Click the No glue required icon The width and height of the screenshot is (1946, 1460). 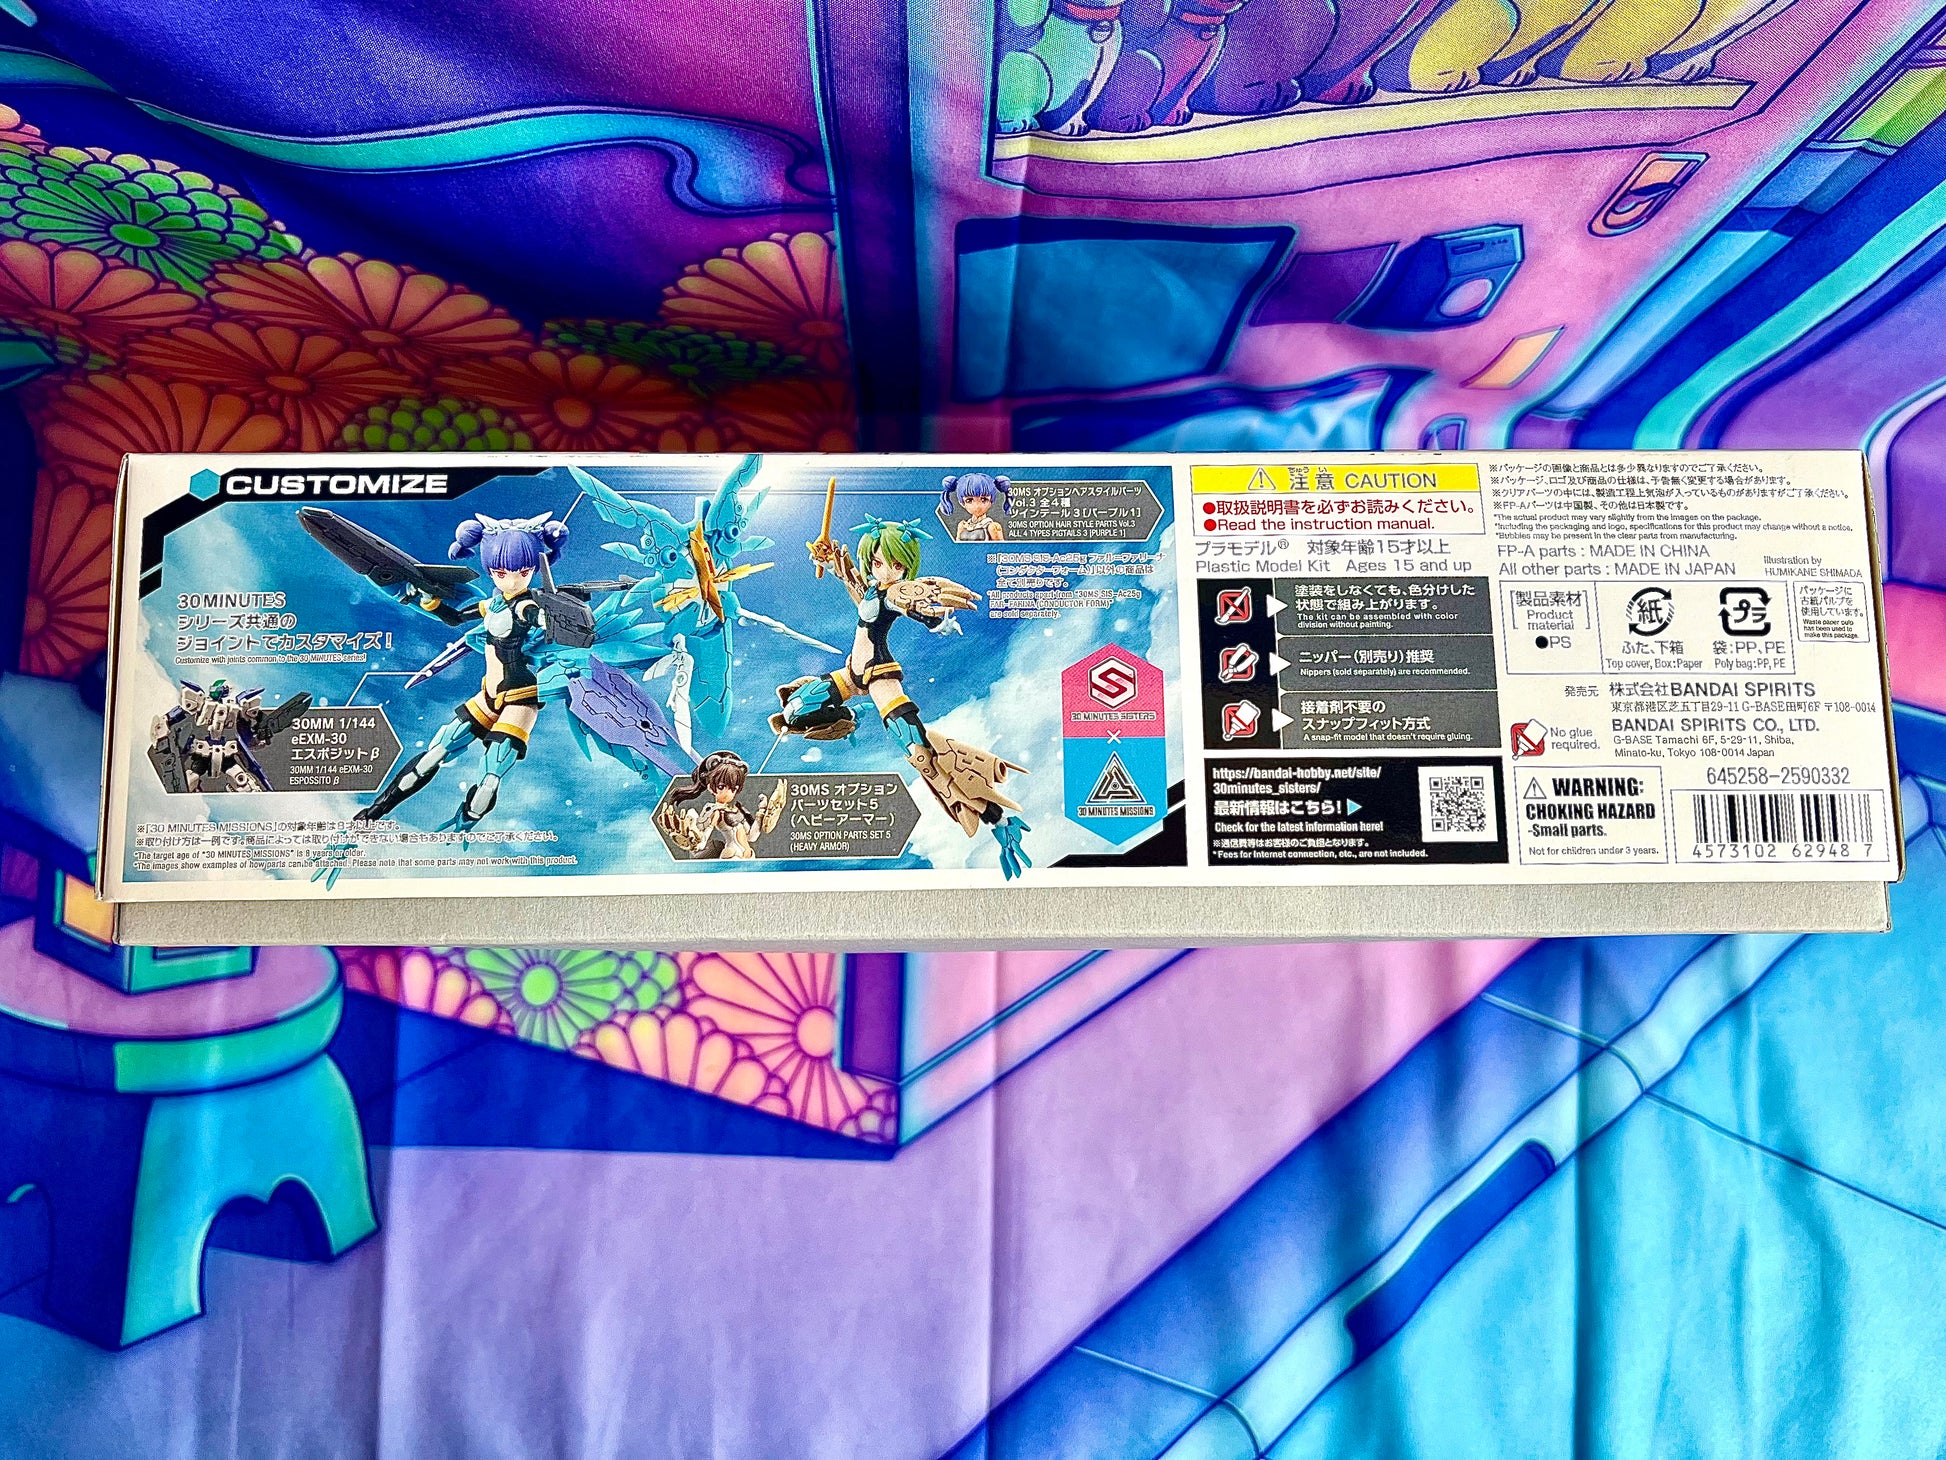click(x=1529, y=739)
